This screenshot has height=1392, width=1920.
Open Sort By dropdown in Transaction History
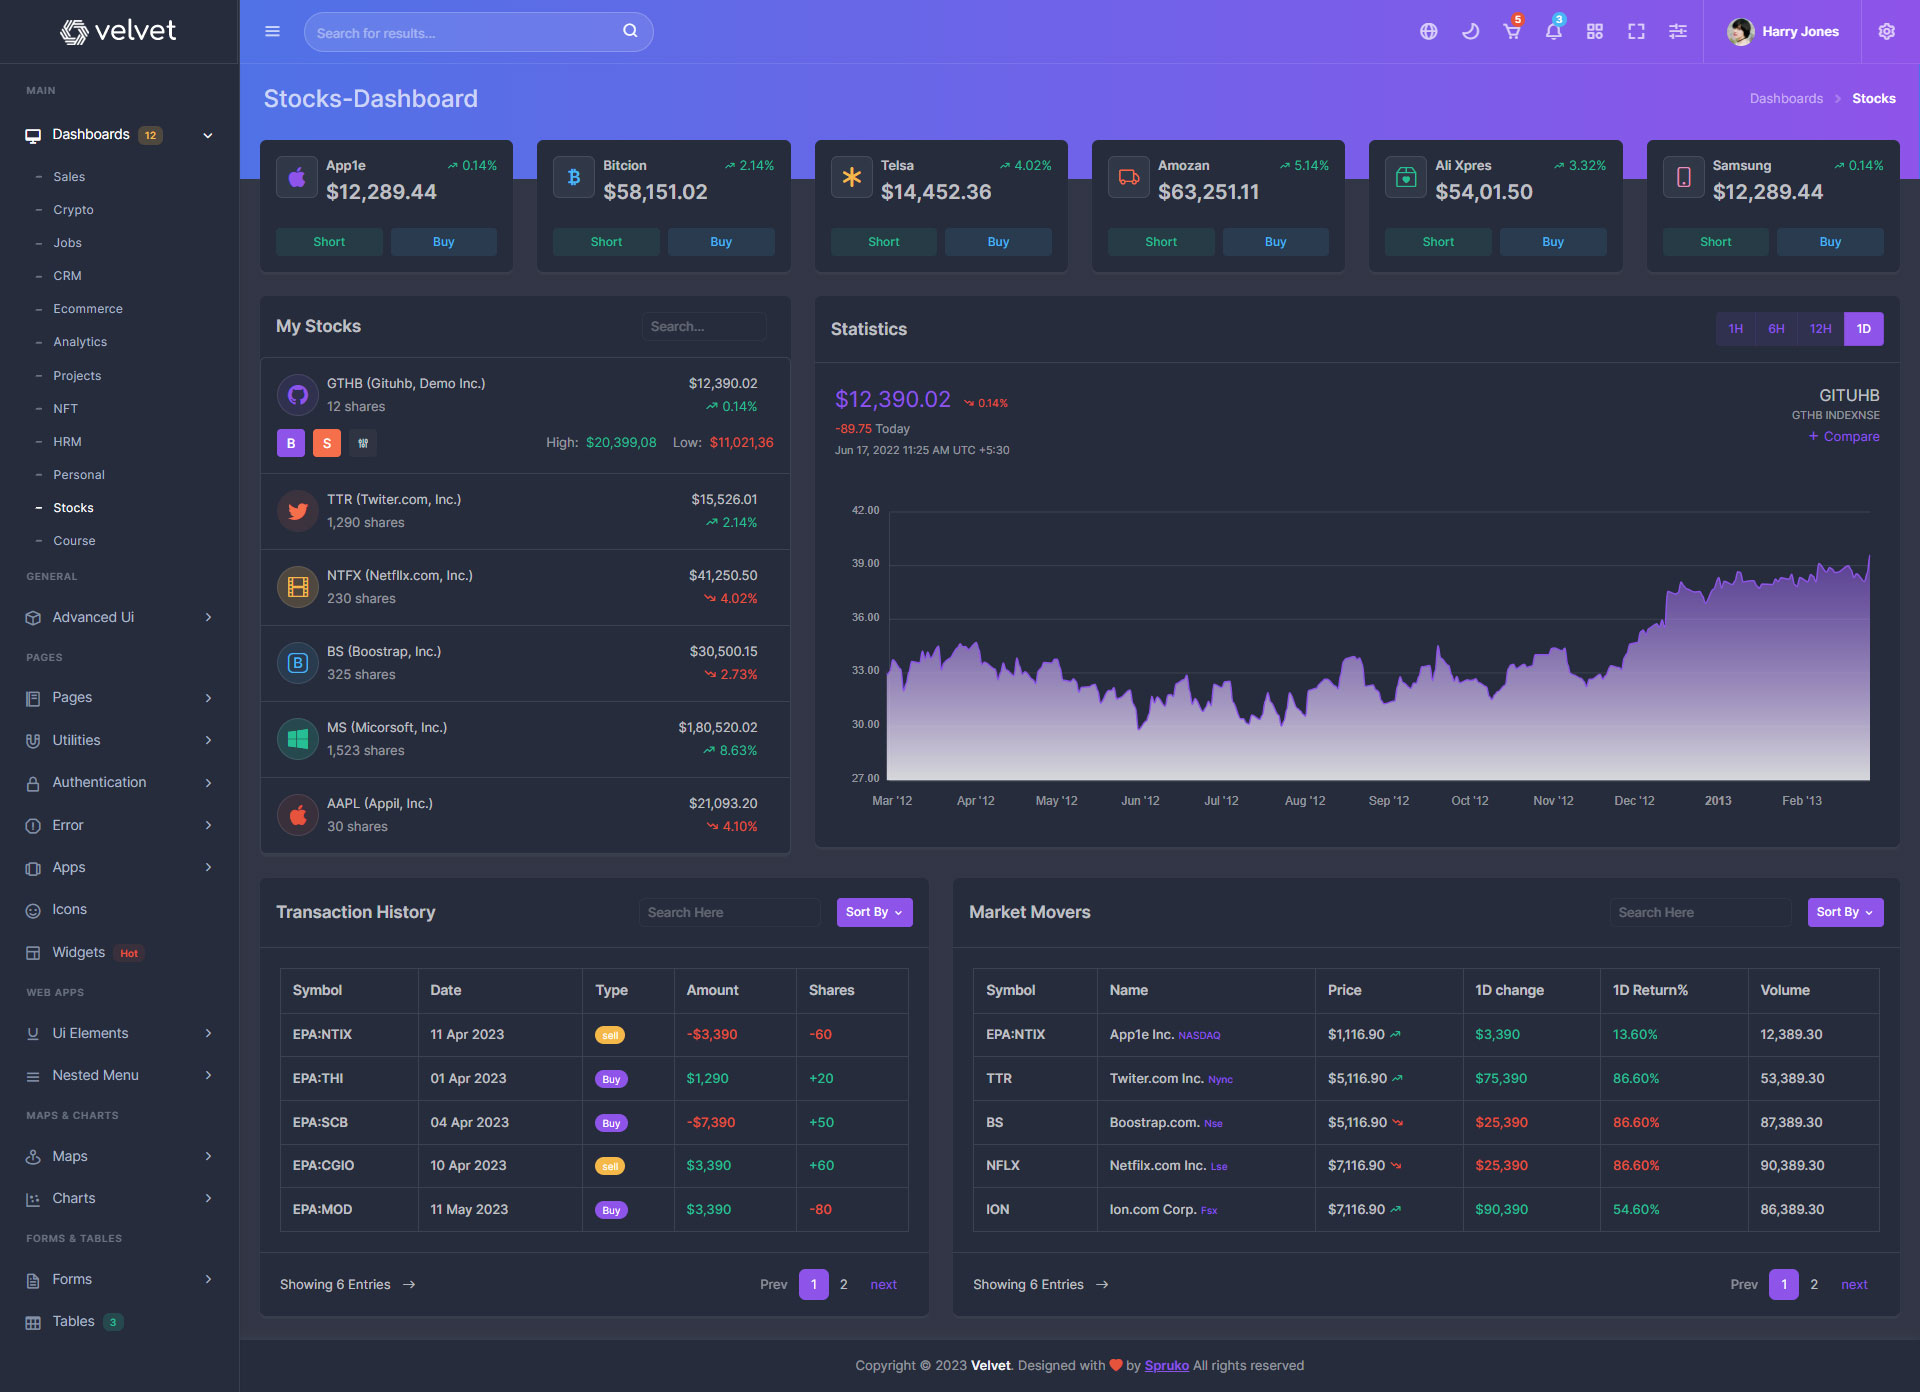[x=874, y=912]
